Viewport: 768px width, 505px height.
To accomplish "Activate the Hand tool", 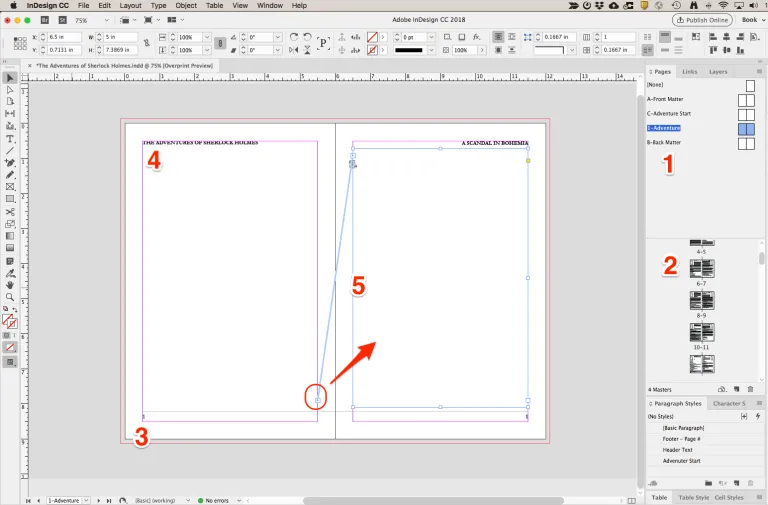I will click(10, 285).
